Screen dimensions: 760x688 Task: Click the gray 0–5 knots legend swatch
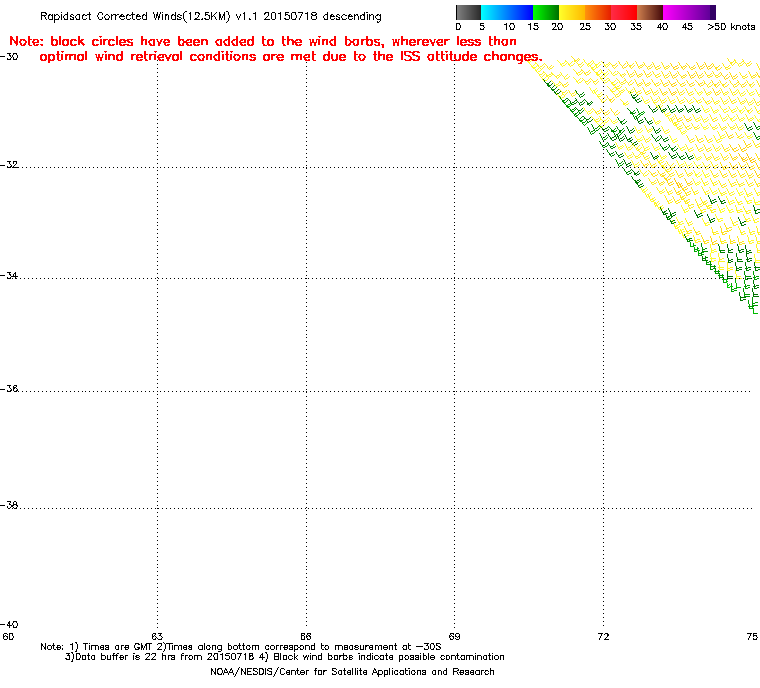tap(468, 12)
